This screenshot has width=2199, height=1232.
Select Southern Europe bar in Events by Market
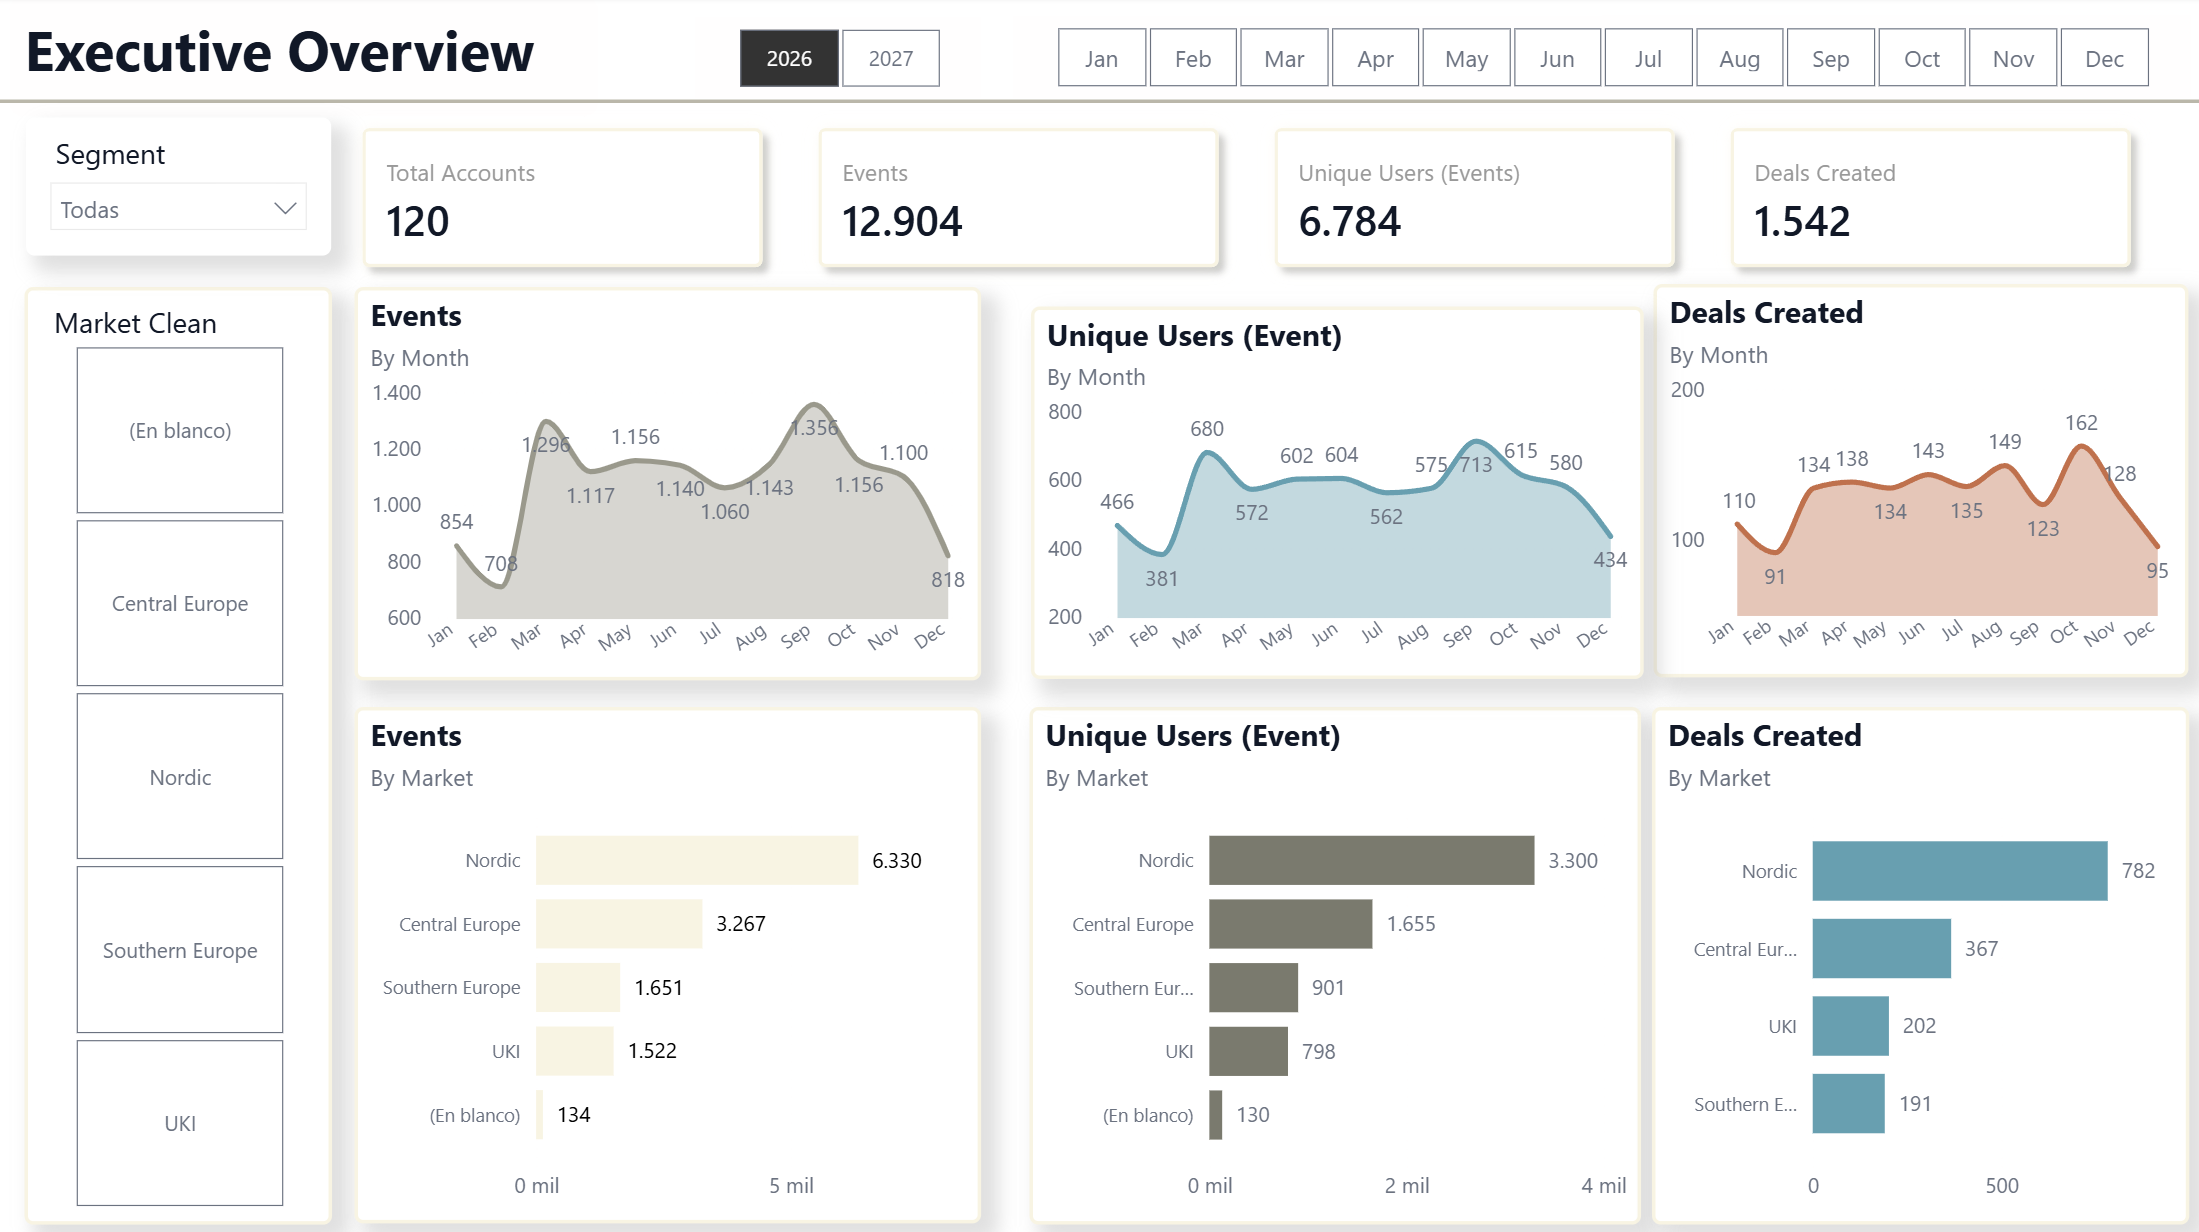pyautogui.click(x=578, y=987)
